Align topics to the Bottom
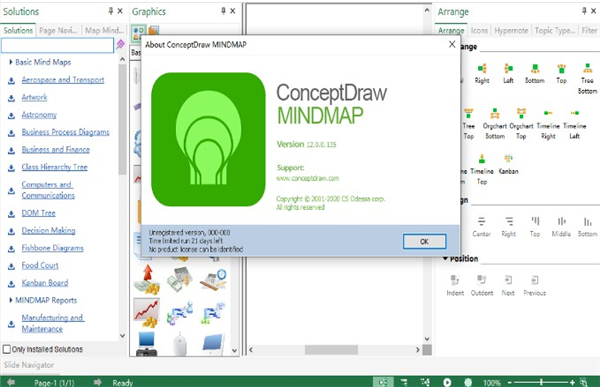This screenshot has height=387, width=600. 587,227
